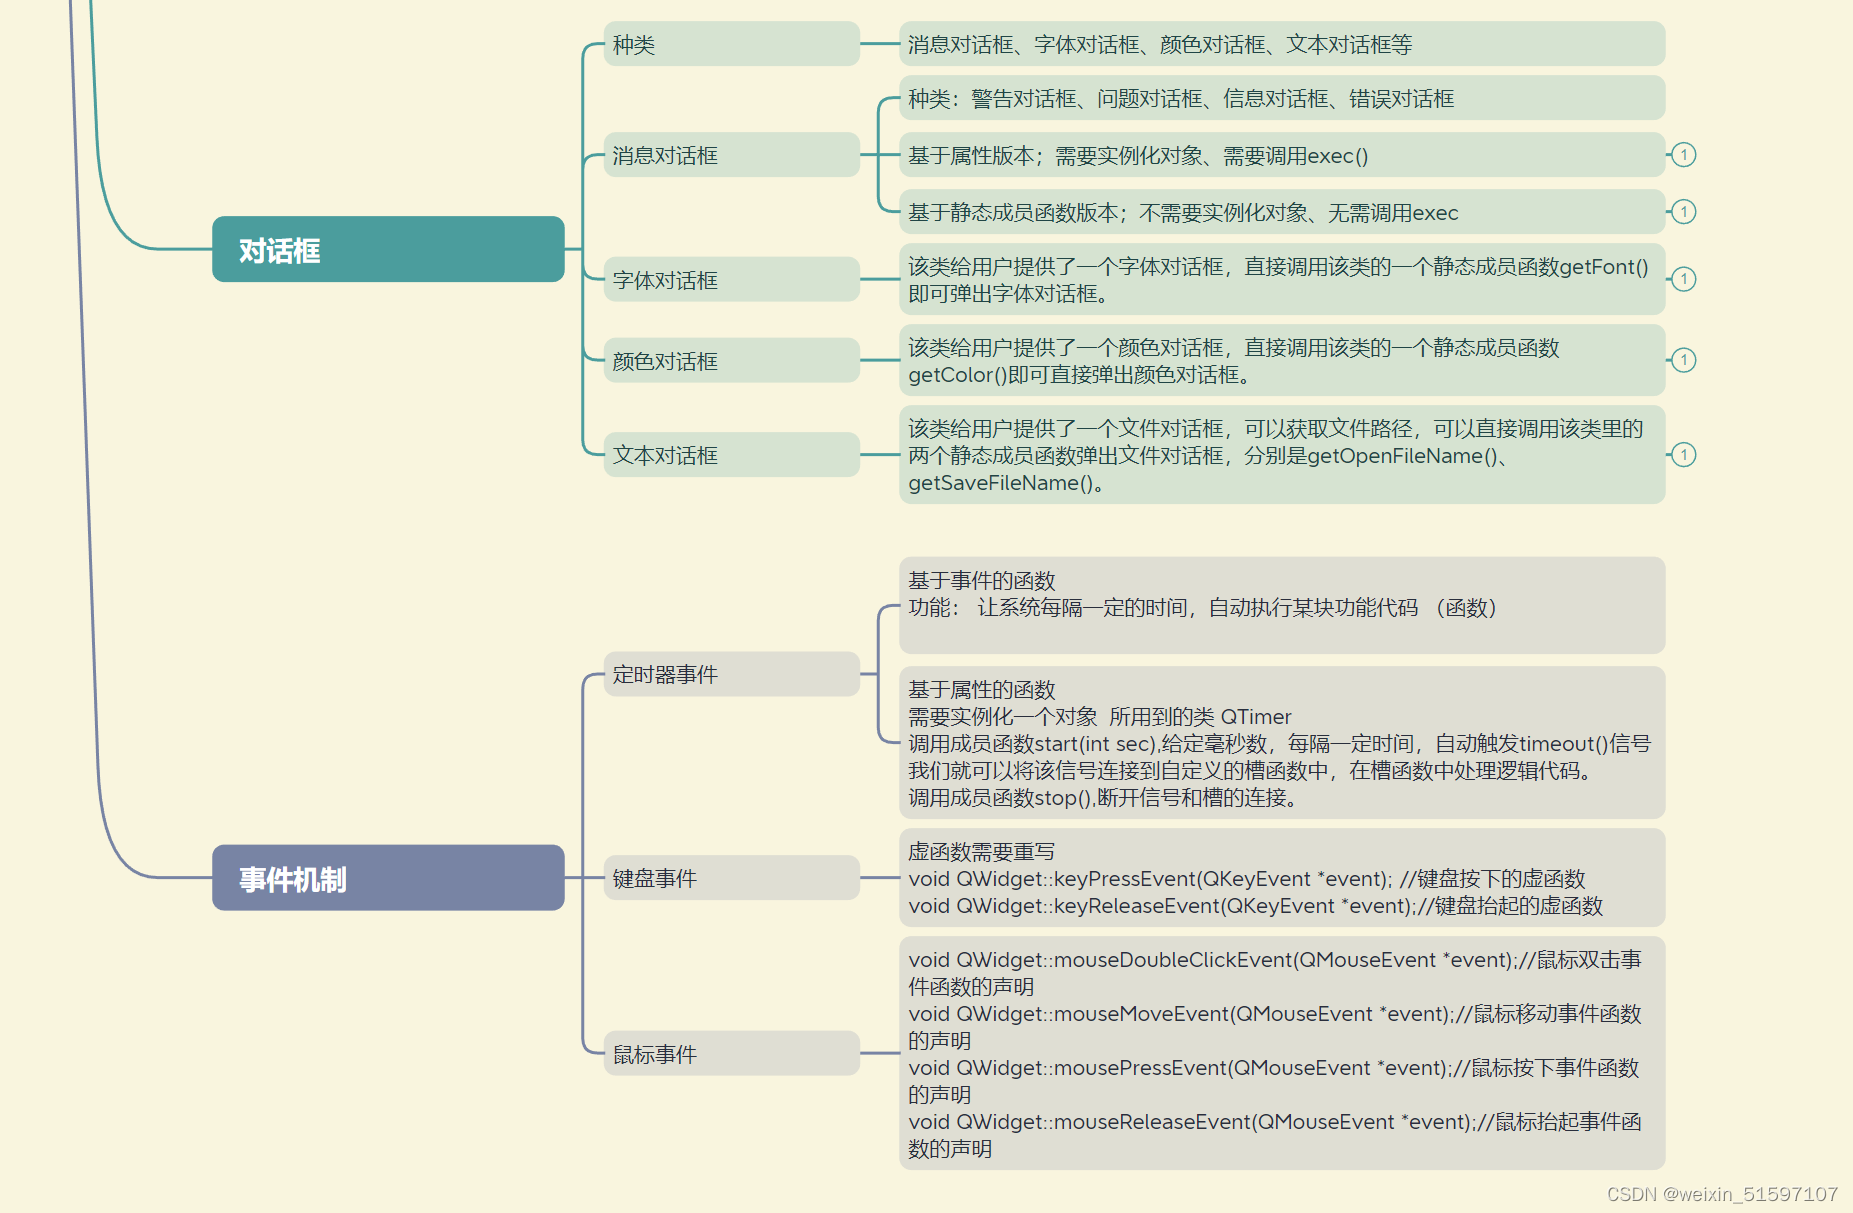Click the 基于静态成员函数版本 node
Screen dimensions: 1853x1213
pyautogui.click(x=1282, y=212)
